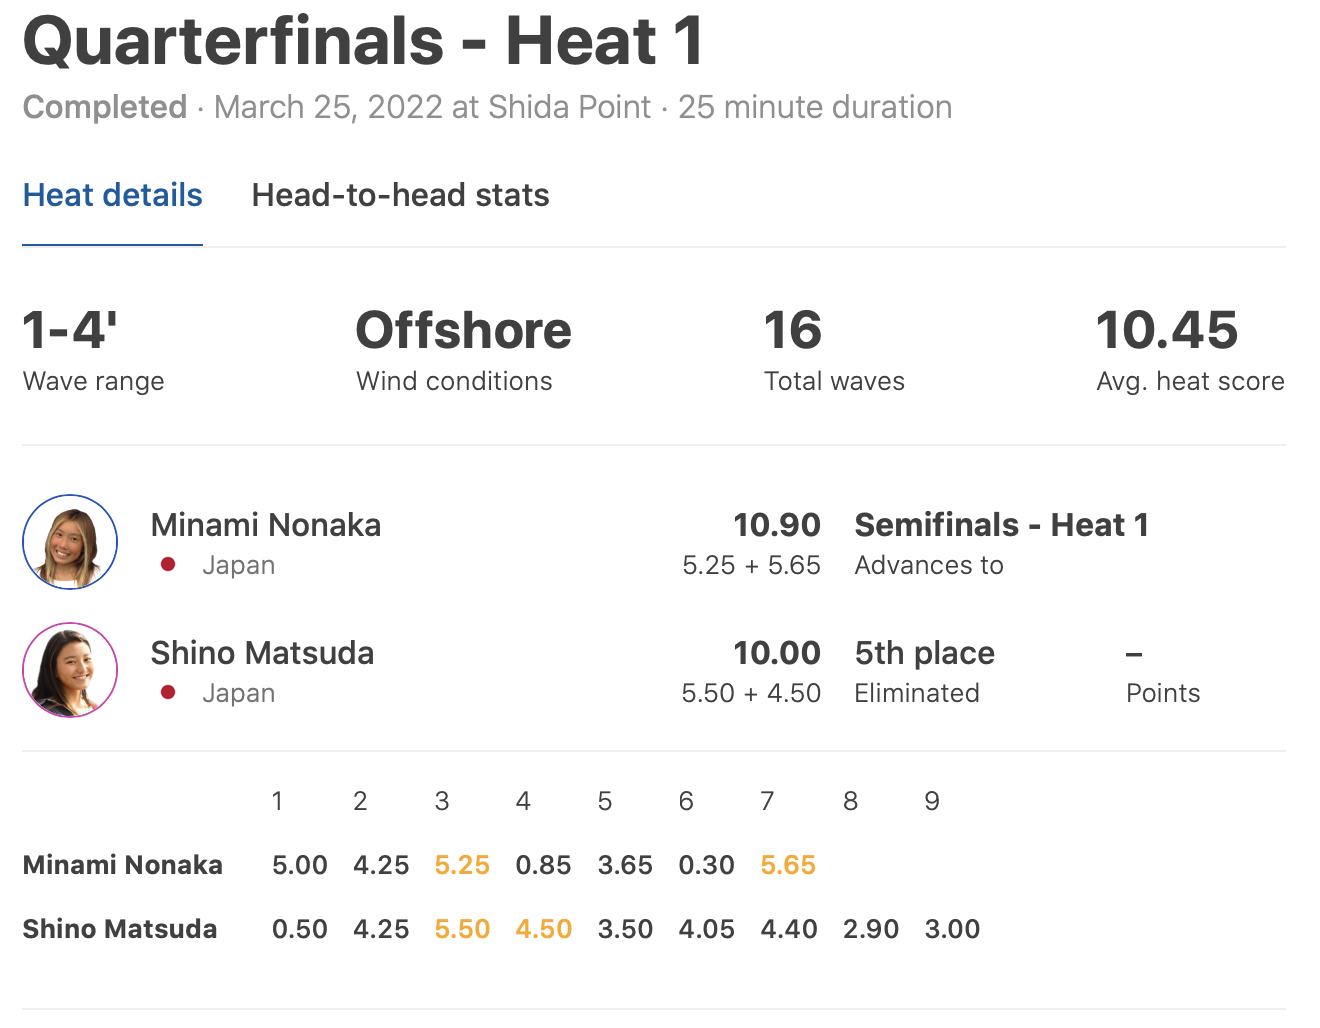The width and height of the screenshot is (1320, 1028).
Task: Select Shino Matsuda's highlighted 5.50 wave score
Action: click(462, 929)
